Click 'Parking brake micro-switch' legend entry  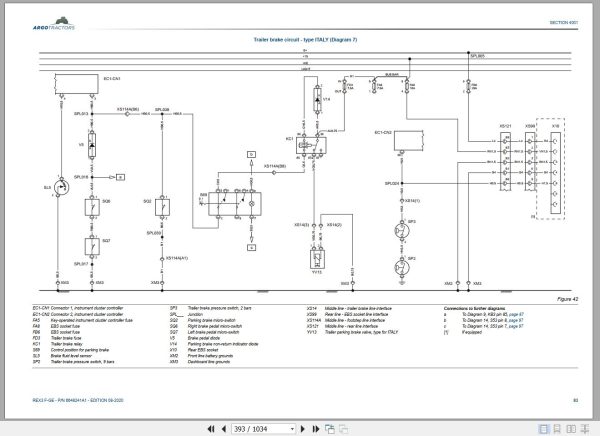point(212,320)
